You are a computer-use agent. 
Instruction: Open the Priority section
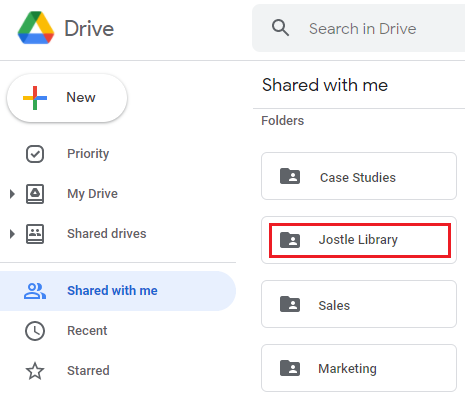click(88, 154)
